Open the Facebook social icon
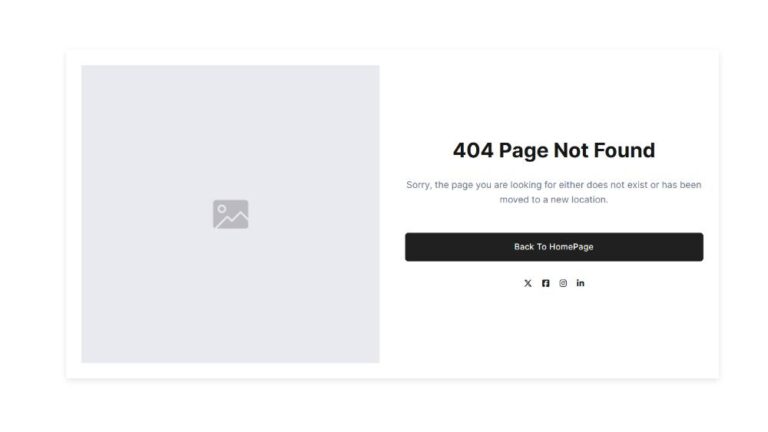The width and height of the screenshot is (768, 432). coord(545,283)
